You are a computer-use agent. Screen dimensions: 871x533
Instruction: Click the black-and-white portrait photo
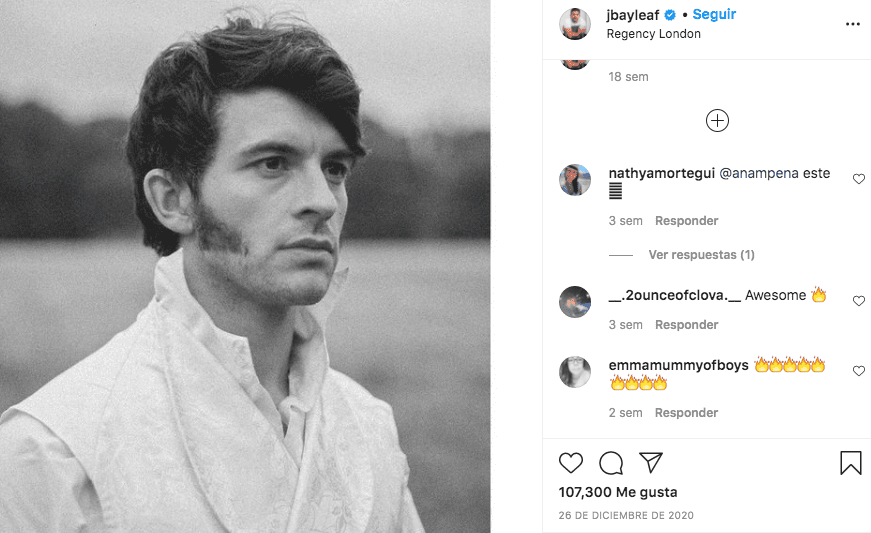(x=245, y=266)
